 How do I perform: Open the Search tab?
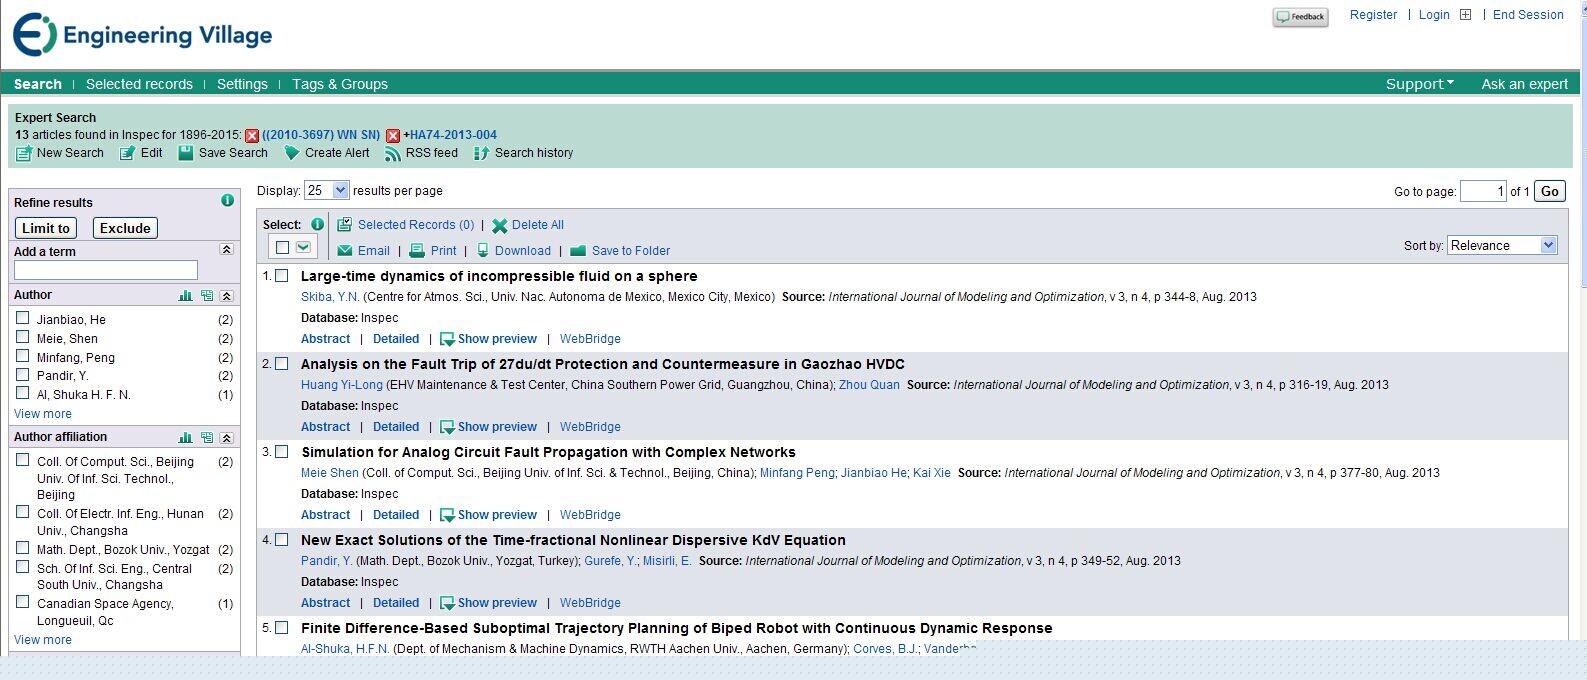pyautogui.click(x=38, y=84)
